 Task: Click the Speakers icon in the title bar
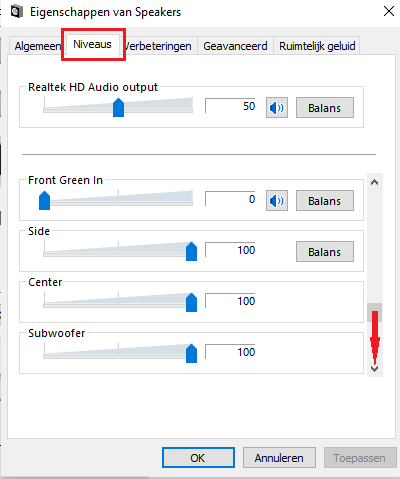pos(17,12)
